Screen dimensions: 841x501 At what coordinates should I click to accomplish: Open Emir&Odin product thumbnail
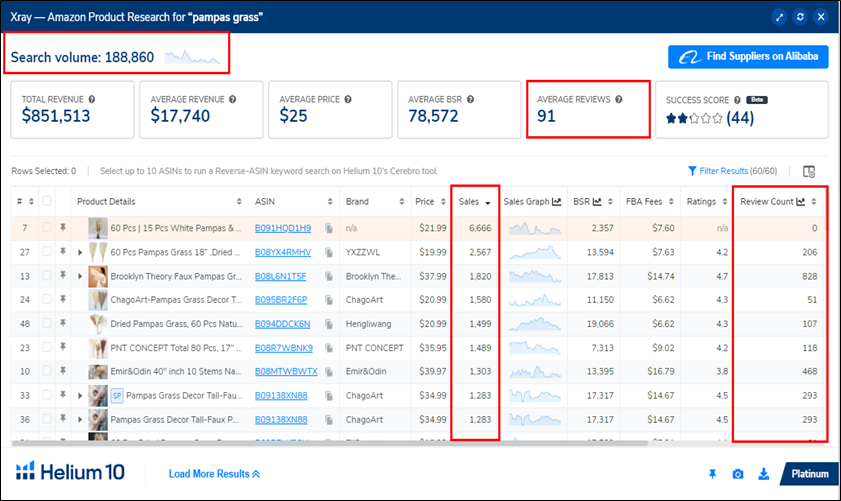[98, 371]
